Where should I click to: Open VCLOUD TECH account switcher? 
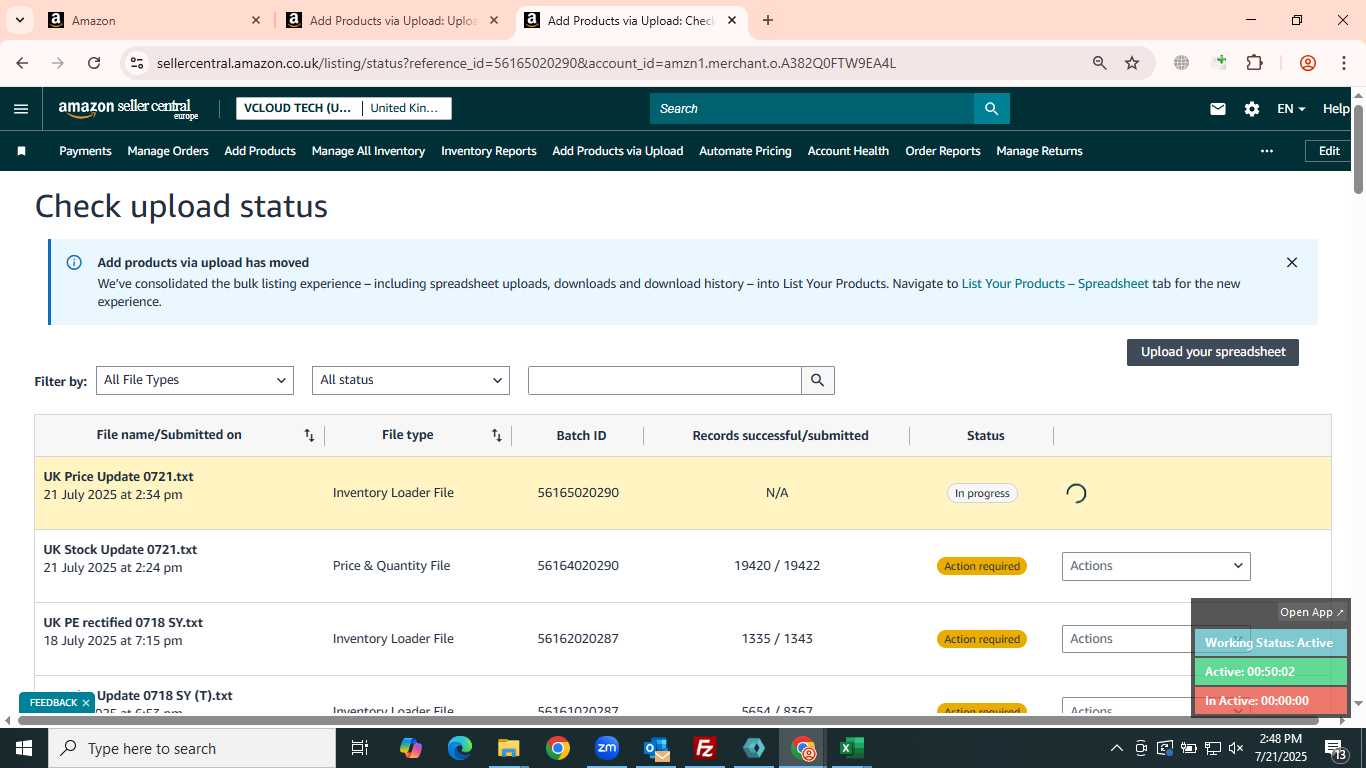[x=298, y=108]
